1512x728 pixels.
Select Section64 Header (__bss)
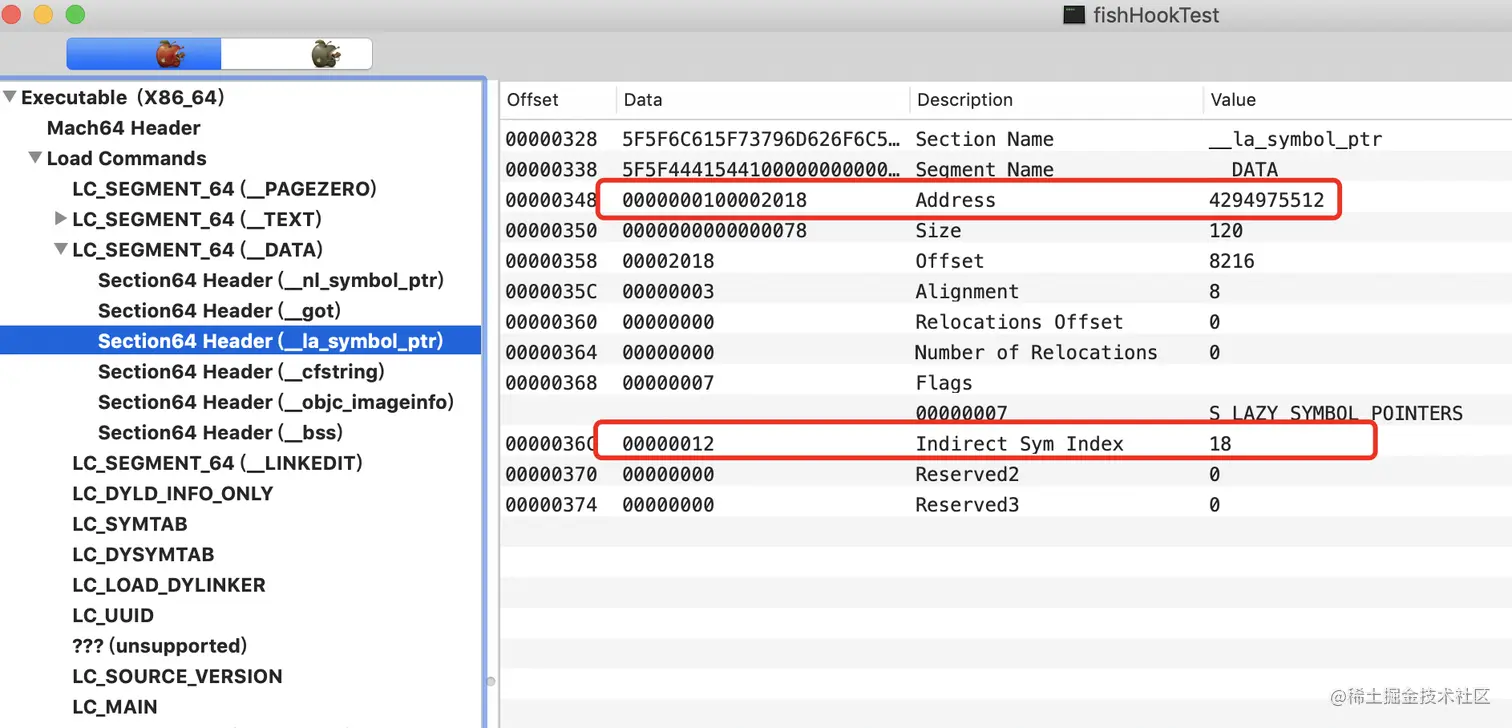[220, 432]
